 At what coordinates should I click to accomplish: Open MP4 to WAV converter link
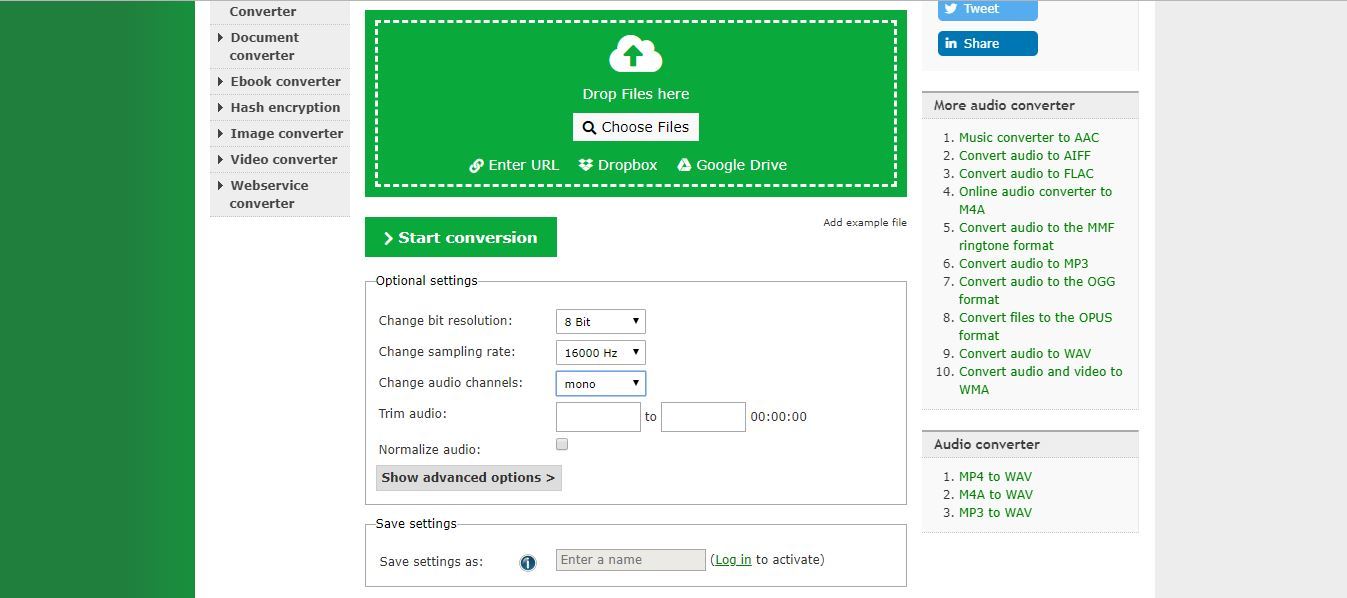pyautogui.click(x=995, y=477)
